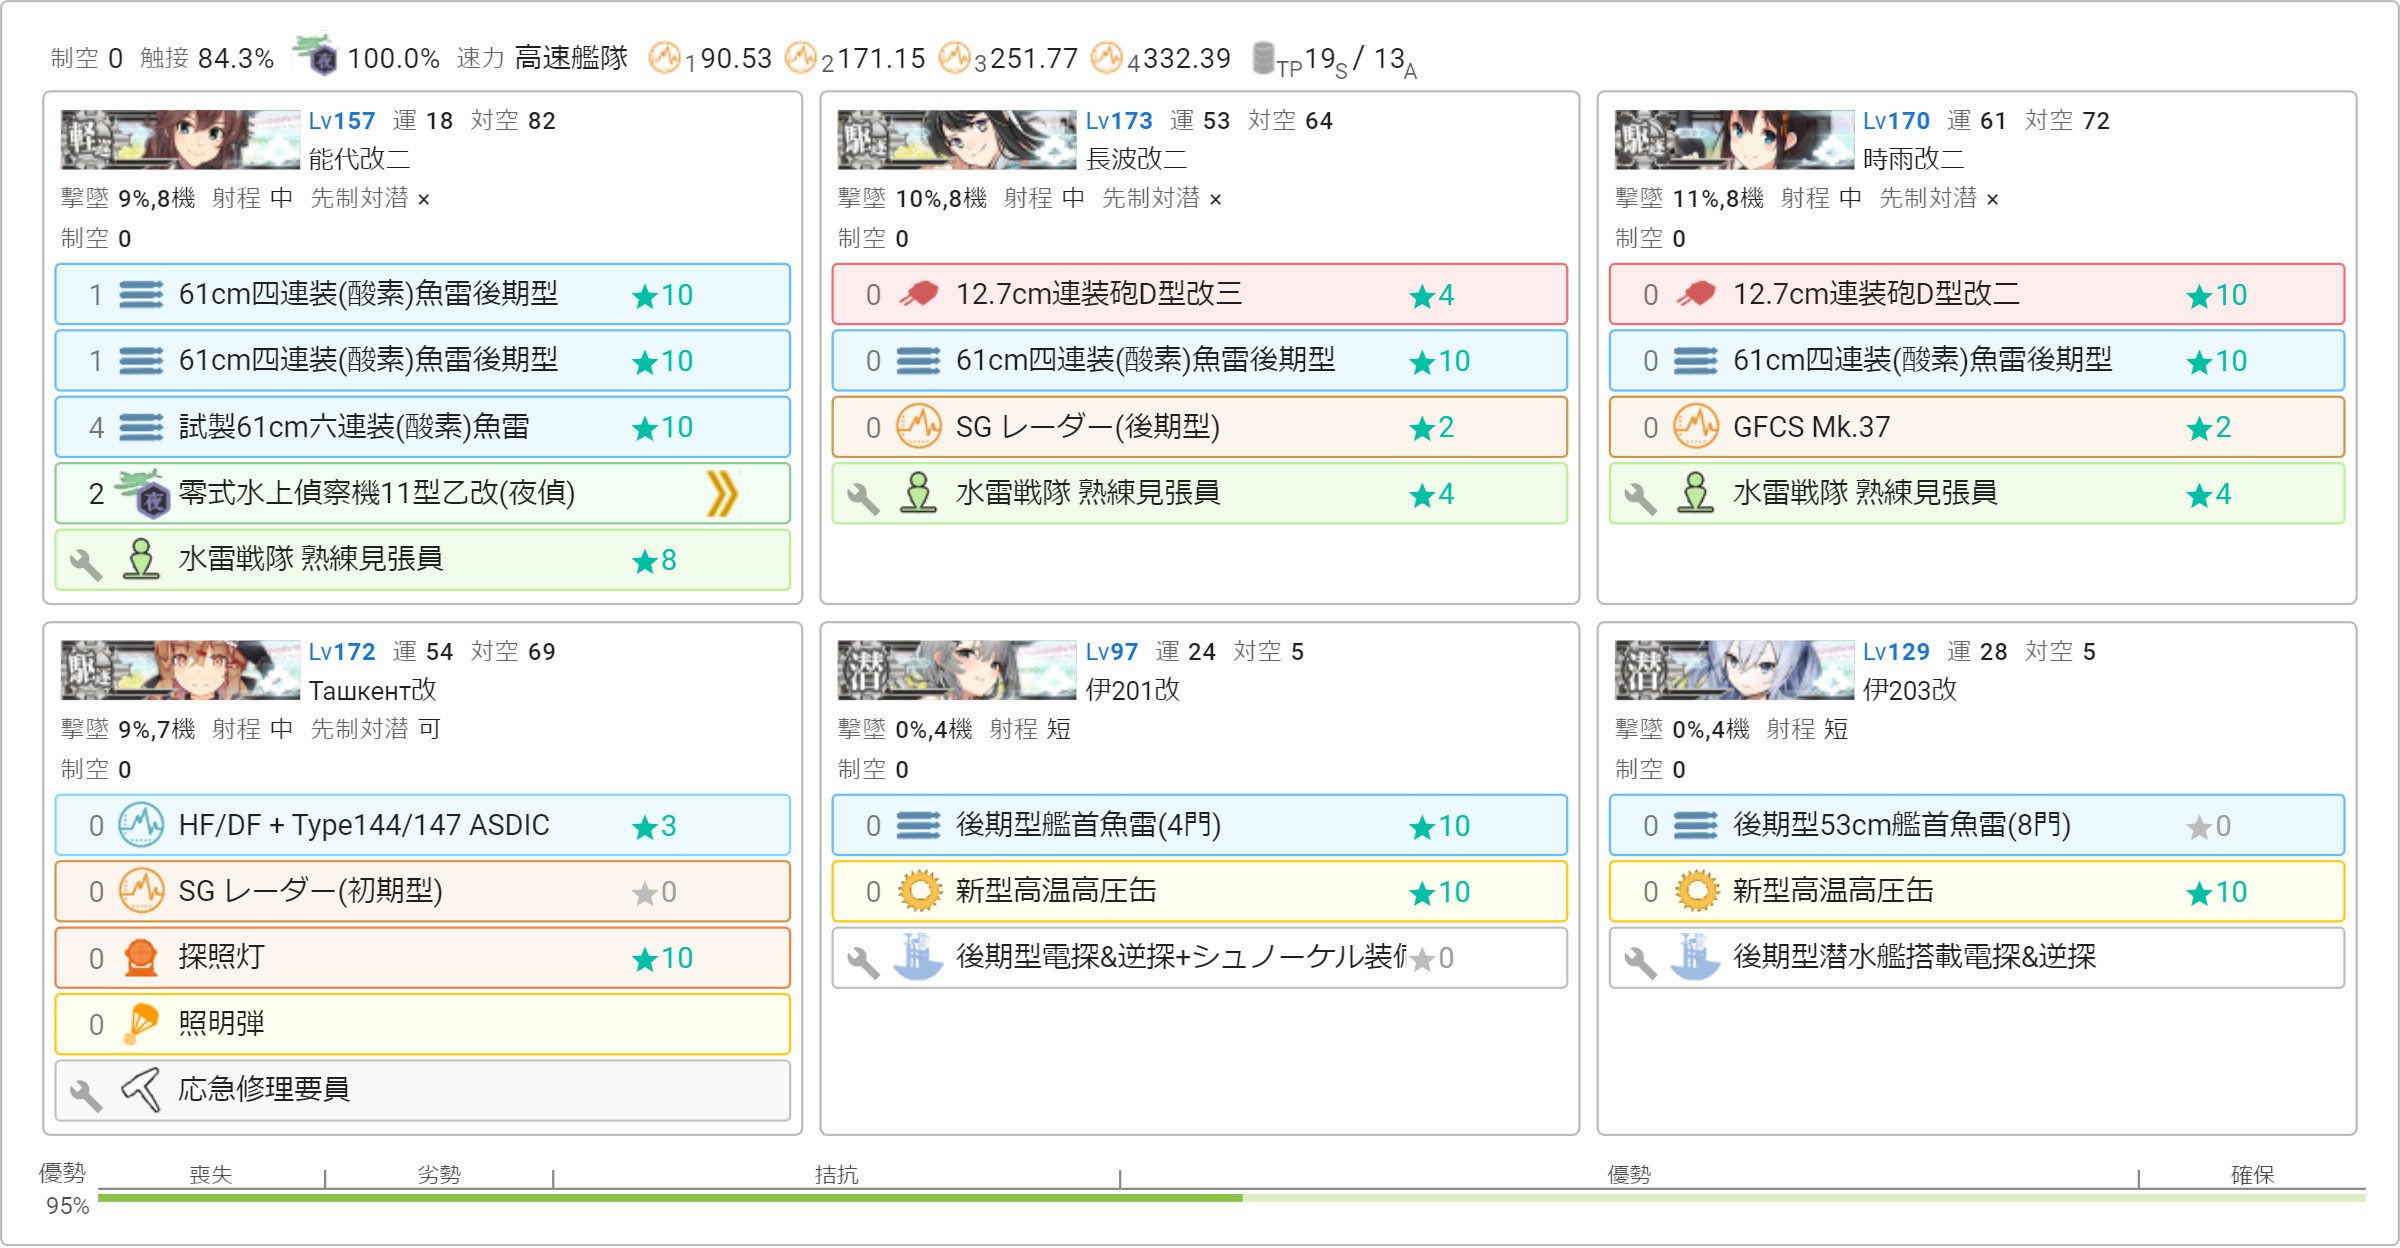Click ★8 on 能代改二's 見張員
This screenshot has width=2400, height=1248.
pyautogui.click(x=654, y=561)
